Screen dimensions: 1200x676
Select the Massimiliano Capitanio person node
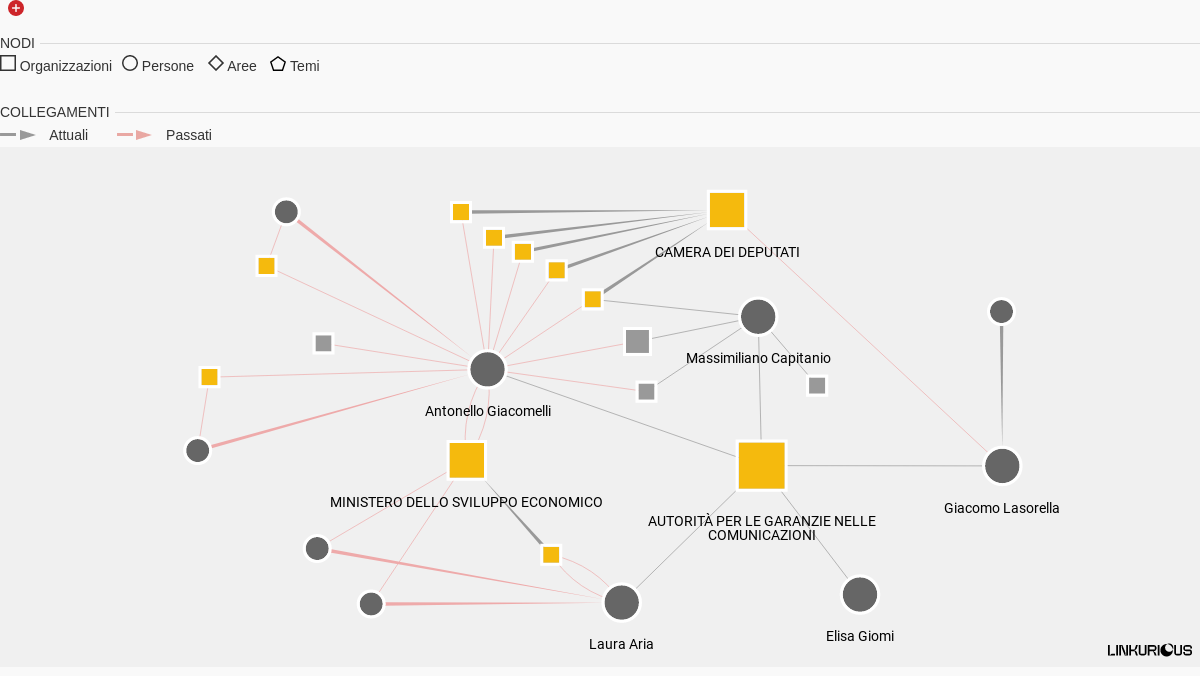click(x=758, y=316)
